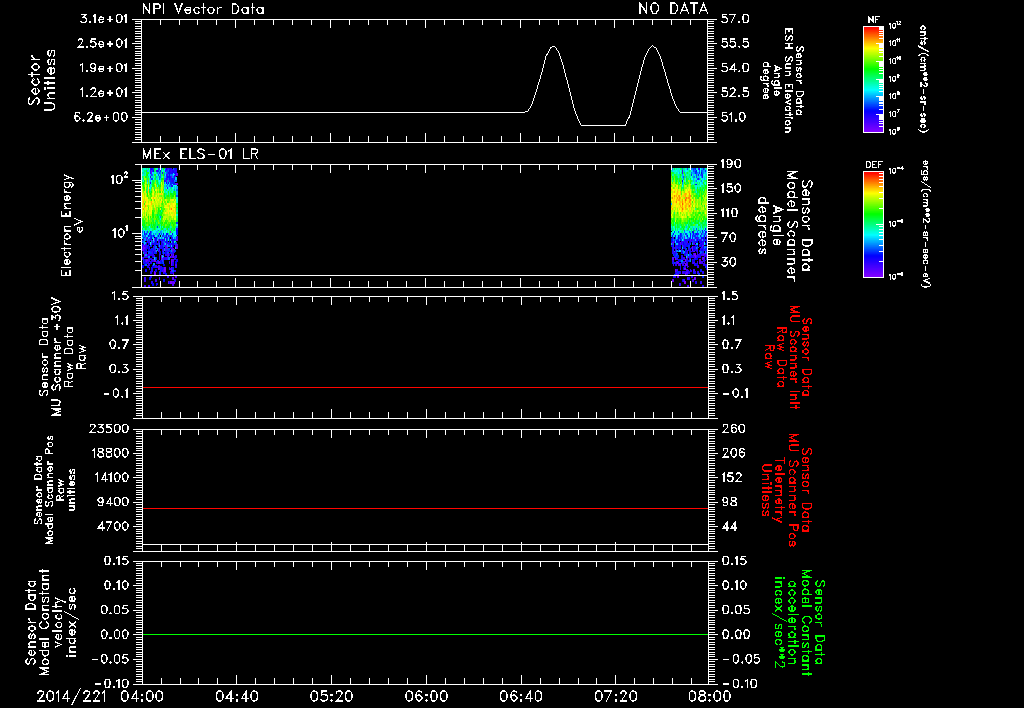Click the first sun elevation curve peak
The width and height of the screenshot is (1024, 708).
[x=553, y=47]
